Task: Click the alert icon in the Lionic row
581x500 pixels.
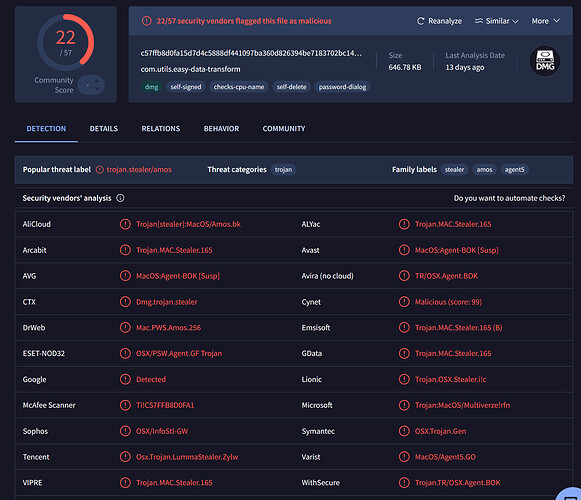Action: pos(404,379)
